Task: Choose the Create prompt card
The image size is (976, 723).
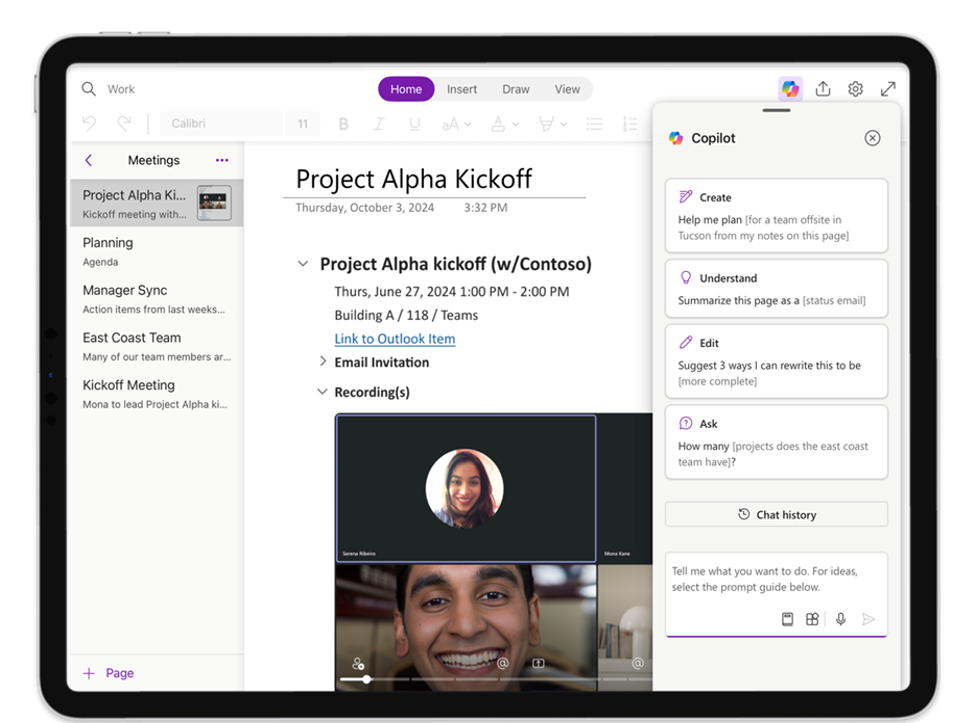Action: (x=776, y=216)
